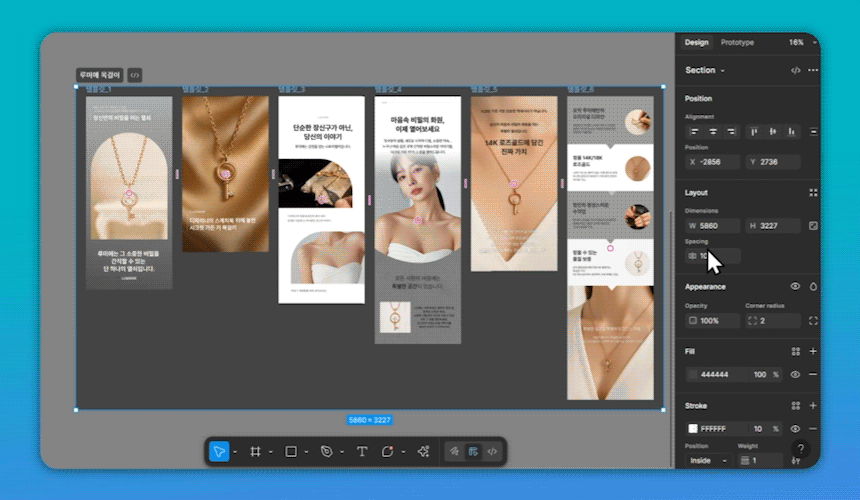The width and height of the screenshot is (860, 500).
Task: Select the Design tab
Action: coord(696,43)
